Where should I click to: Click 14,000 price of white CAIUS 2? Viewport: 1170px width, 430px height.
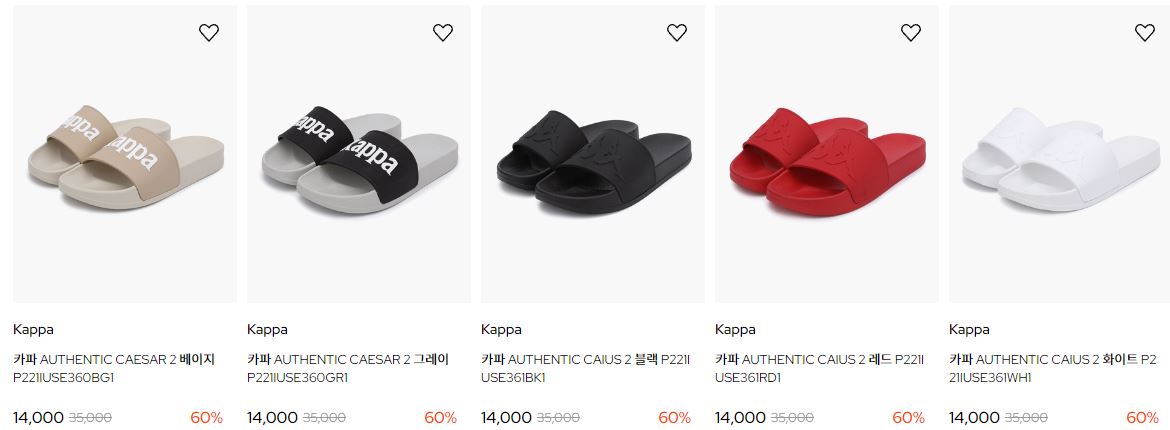coord(975,418)
